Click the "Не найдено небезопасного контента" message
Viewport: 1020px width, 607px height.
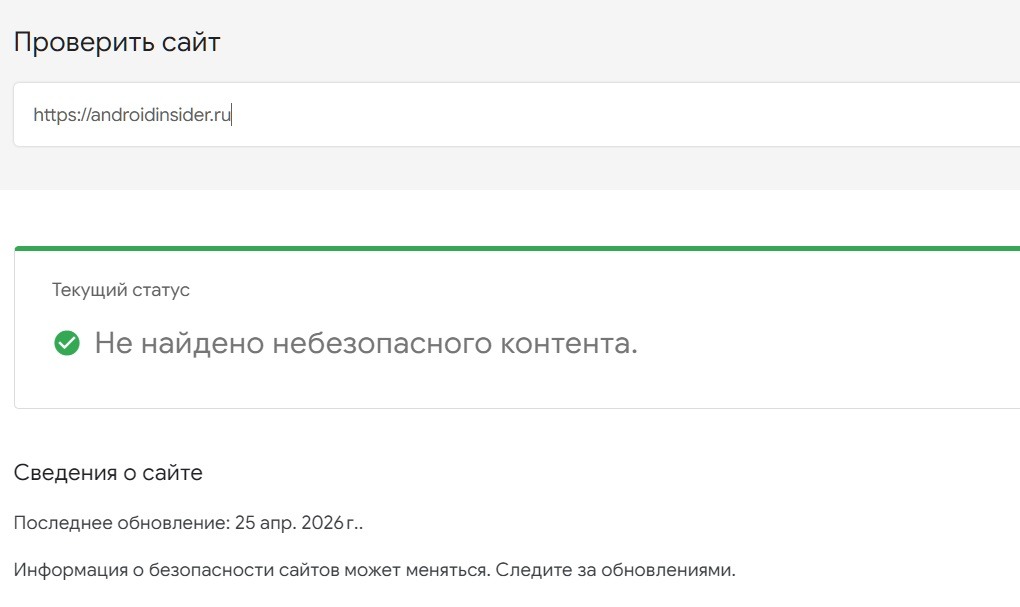click(x=366, y=344)
